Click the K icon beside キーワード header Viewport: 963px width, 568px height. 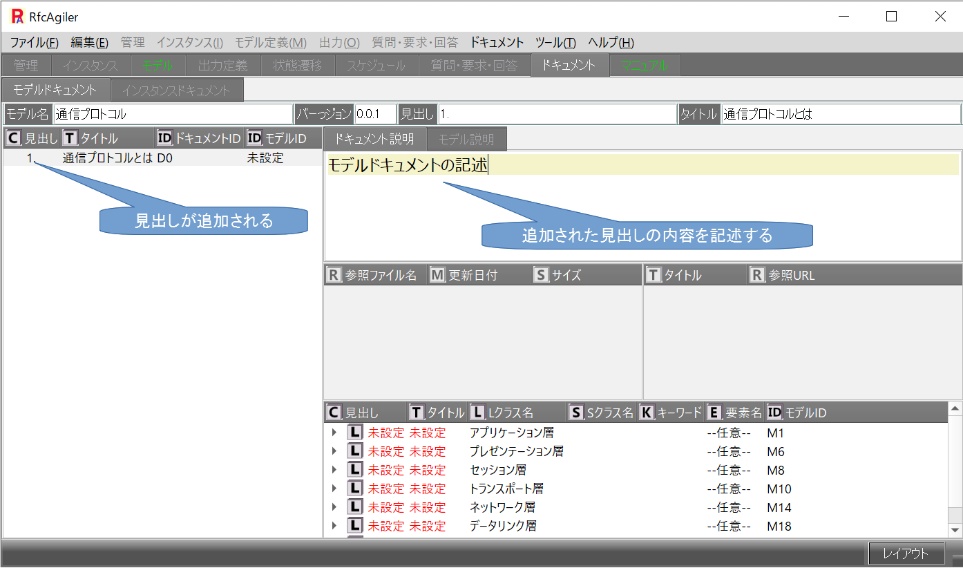(646, 413)
